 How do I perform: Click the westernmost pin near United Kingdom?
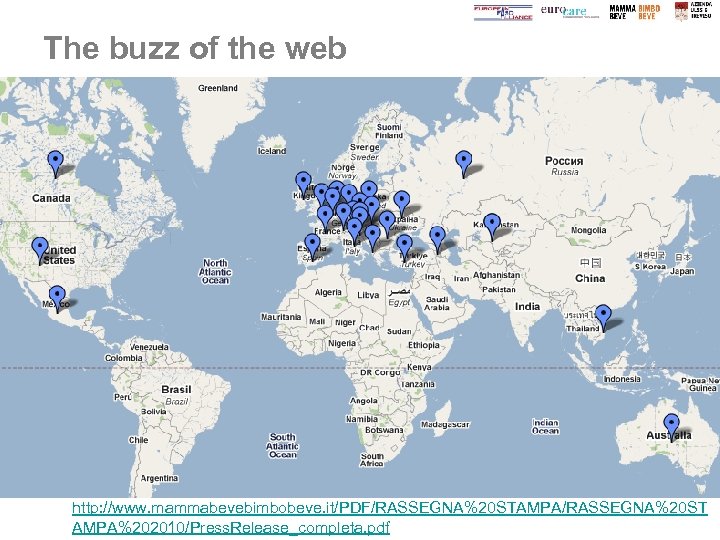pyautogui.click(x=303, y=185)
